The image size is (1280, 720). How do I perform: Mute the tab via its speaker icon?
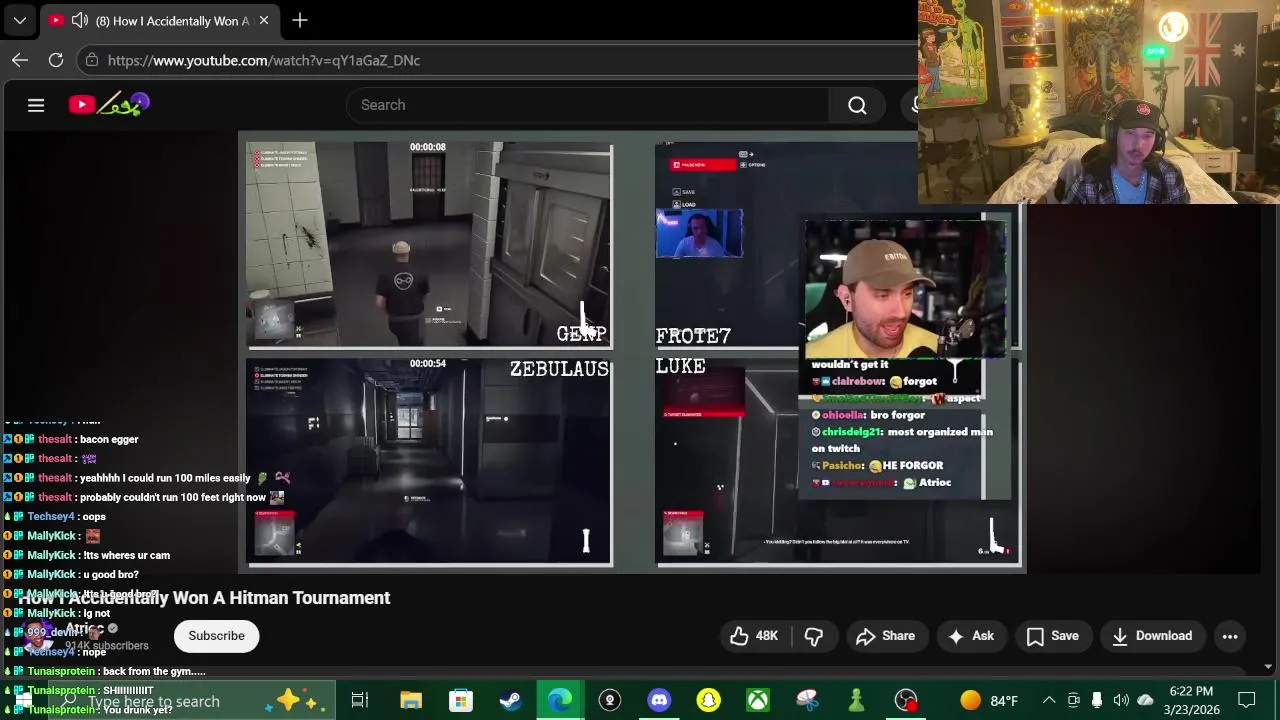80,20
